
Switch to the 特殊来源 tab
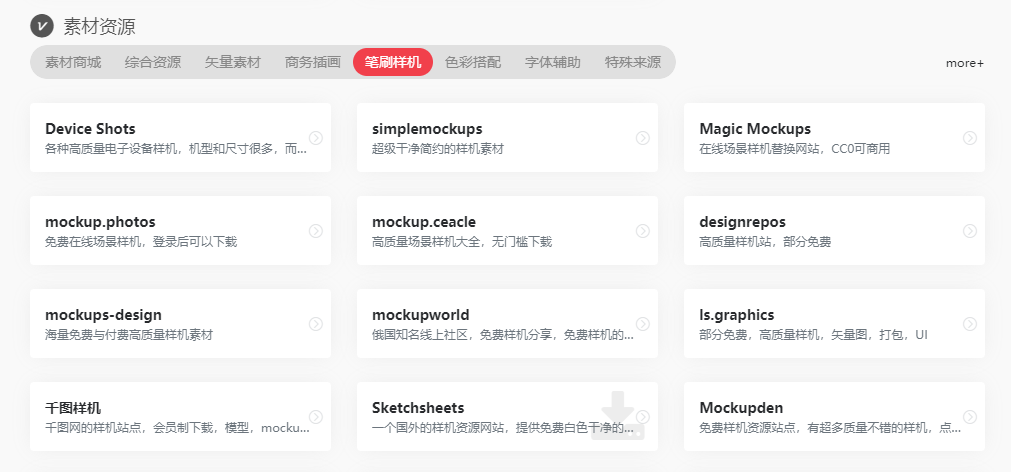click(x=633, y=62)
